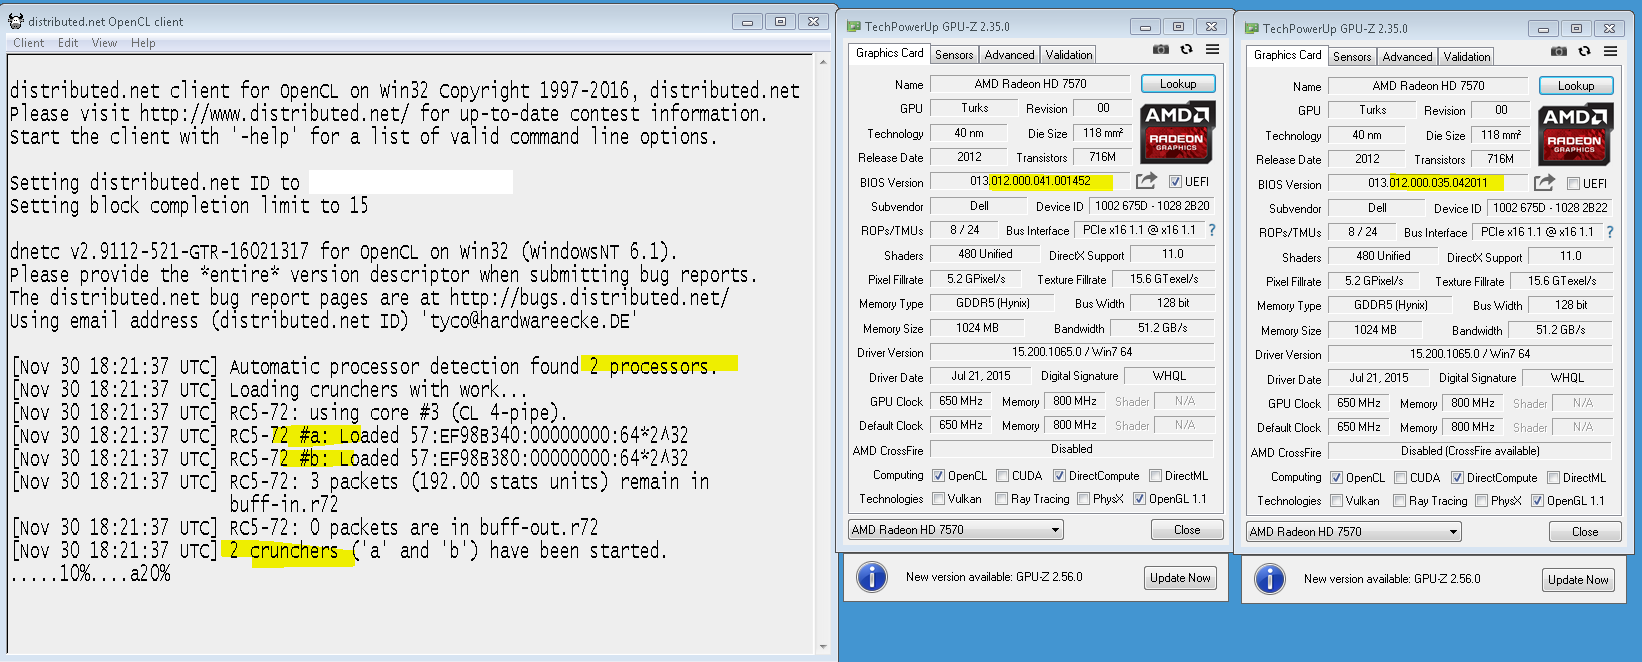Click Update Now in left GPU-Z window
The height and width of the screenshot is (662, 1642).
click(1180, 578)
